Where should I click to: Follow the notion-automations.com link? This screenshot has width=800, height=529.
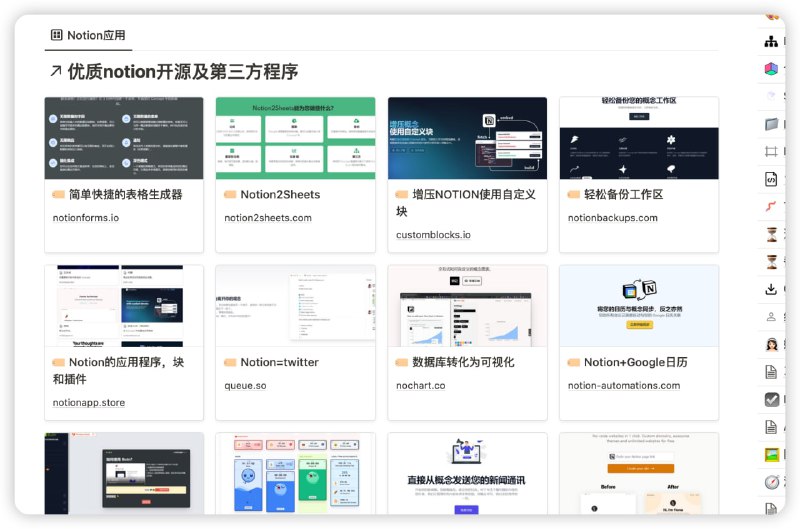coord(624,386)
